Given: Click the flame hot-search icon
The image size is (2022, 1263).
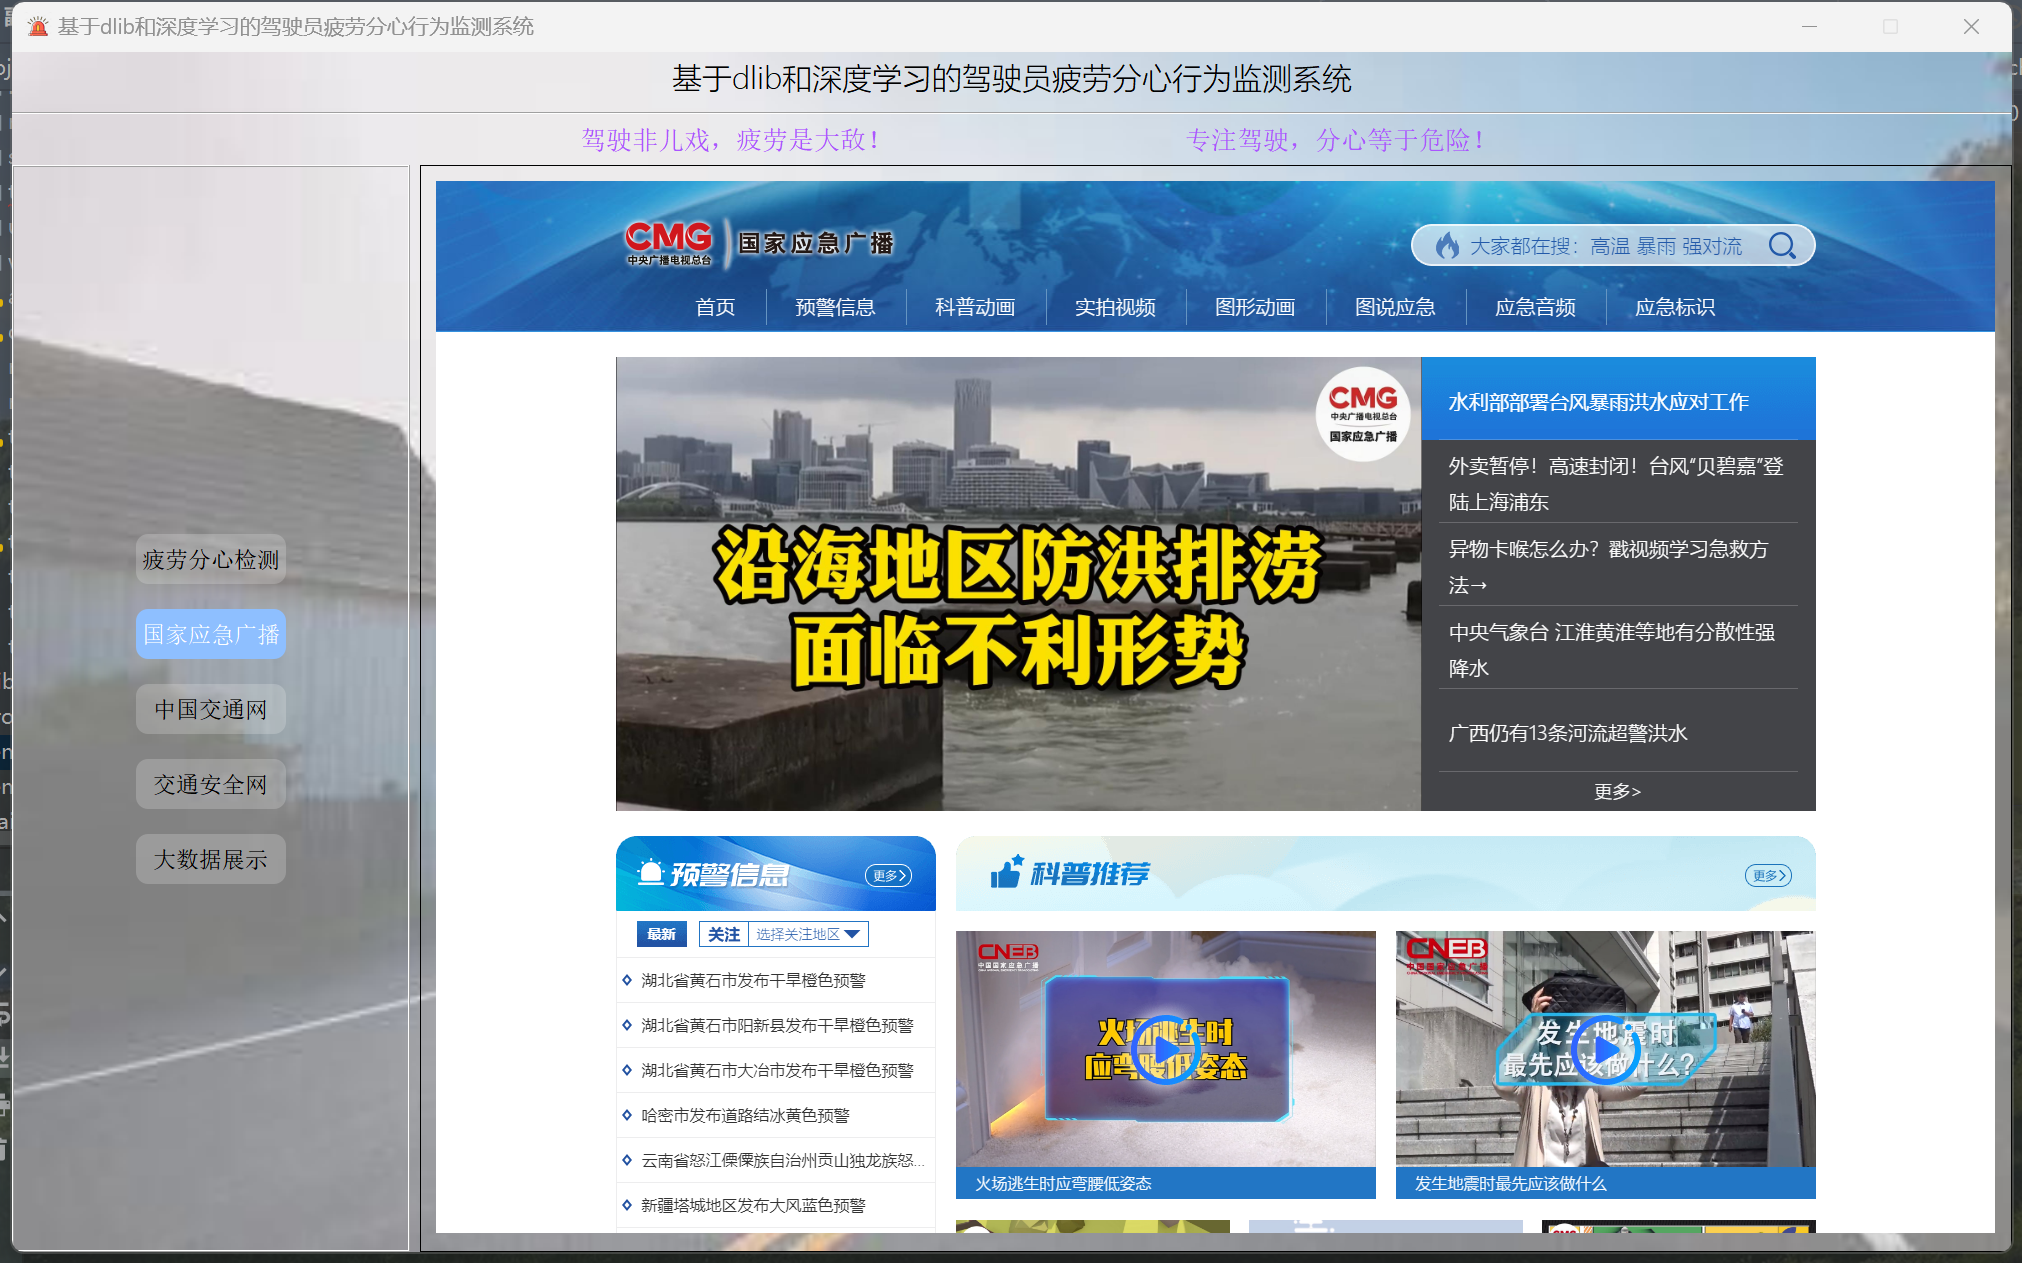Looking at the screenshot, I should pos(1447,246).
